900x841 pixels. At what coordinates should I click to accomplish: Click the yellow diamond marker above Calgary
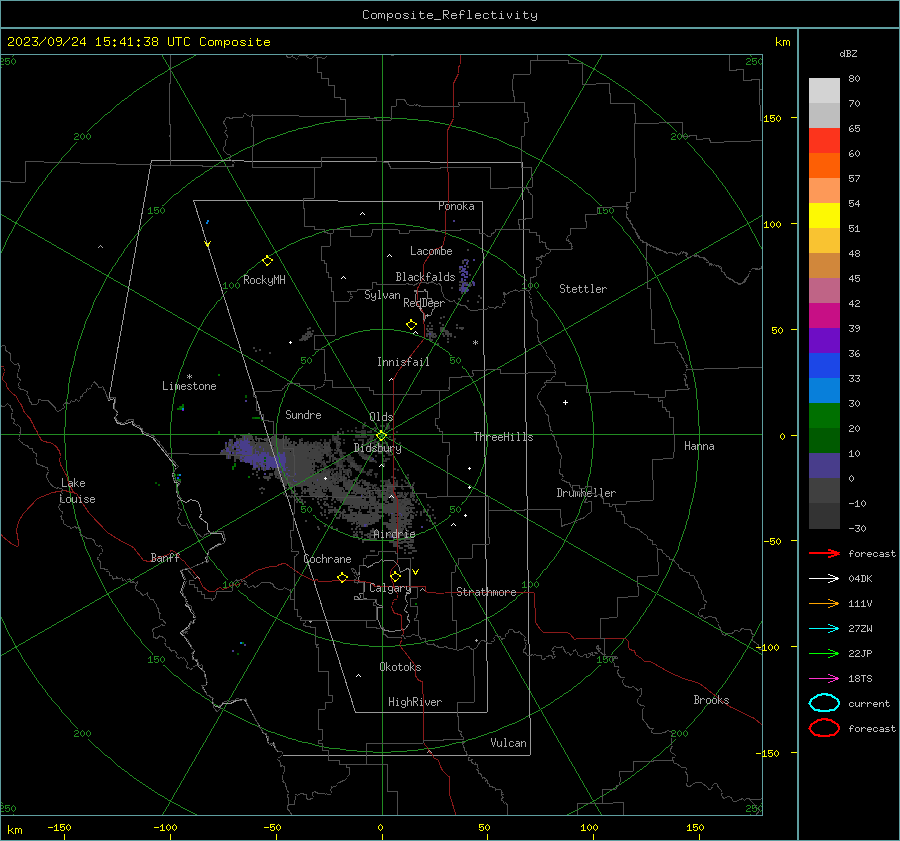point(395,576)
